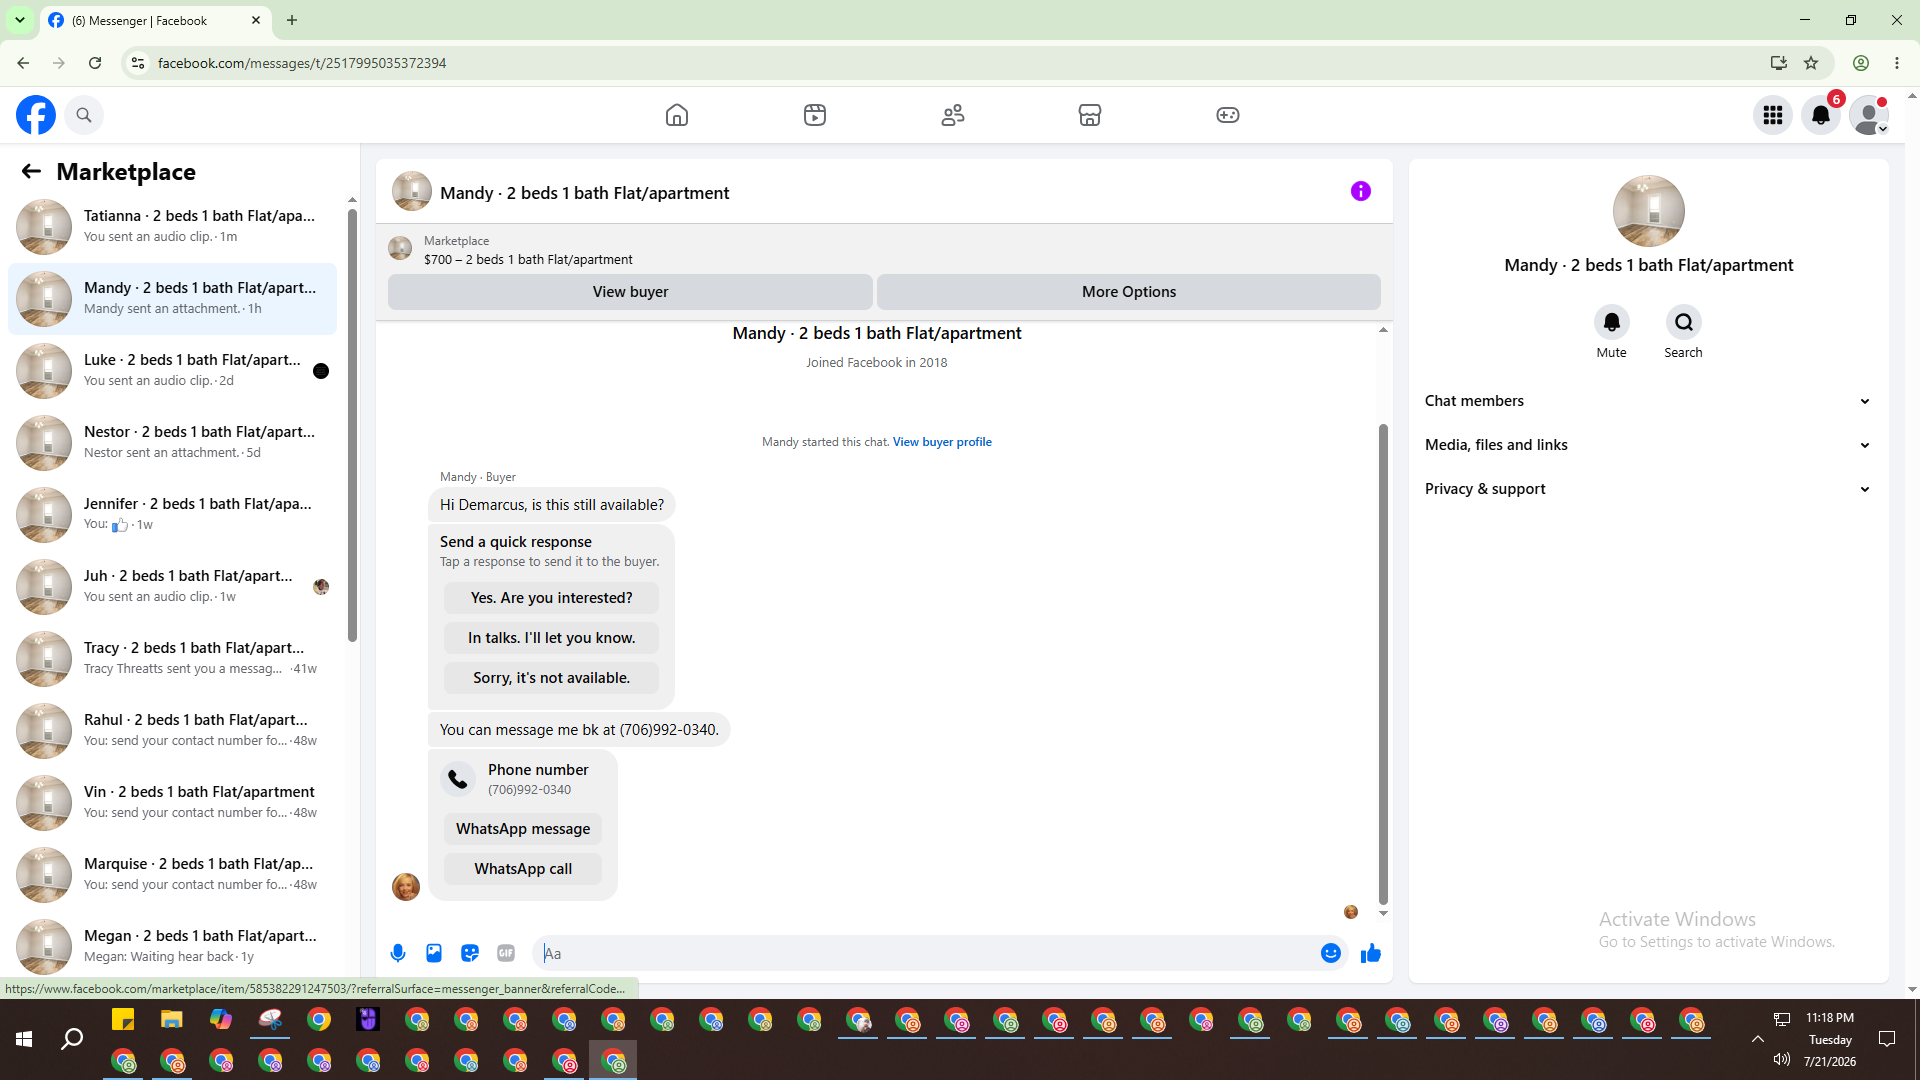1920x1080 pixels.
Task: Open the $700 Marketplace listing banner
Action: point(884,250)
